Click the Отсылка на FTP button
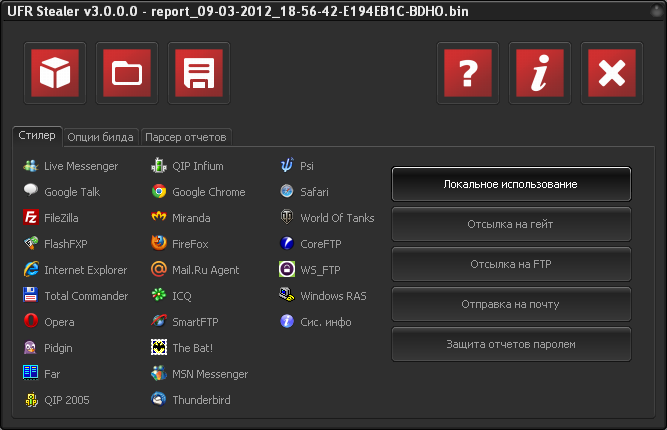Viewport: 667px width, 430px height. click(x=511, y=264)
